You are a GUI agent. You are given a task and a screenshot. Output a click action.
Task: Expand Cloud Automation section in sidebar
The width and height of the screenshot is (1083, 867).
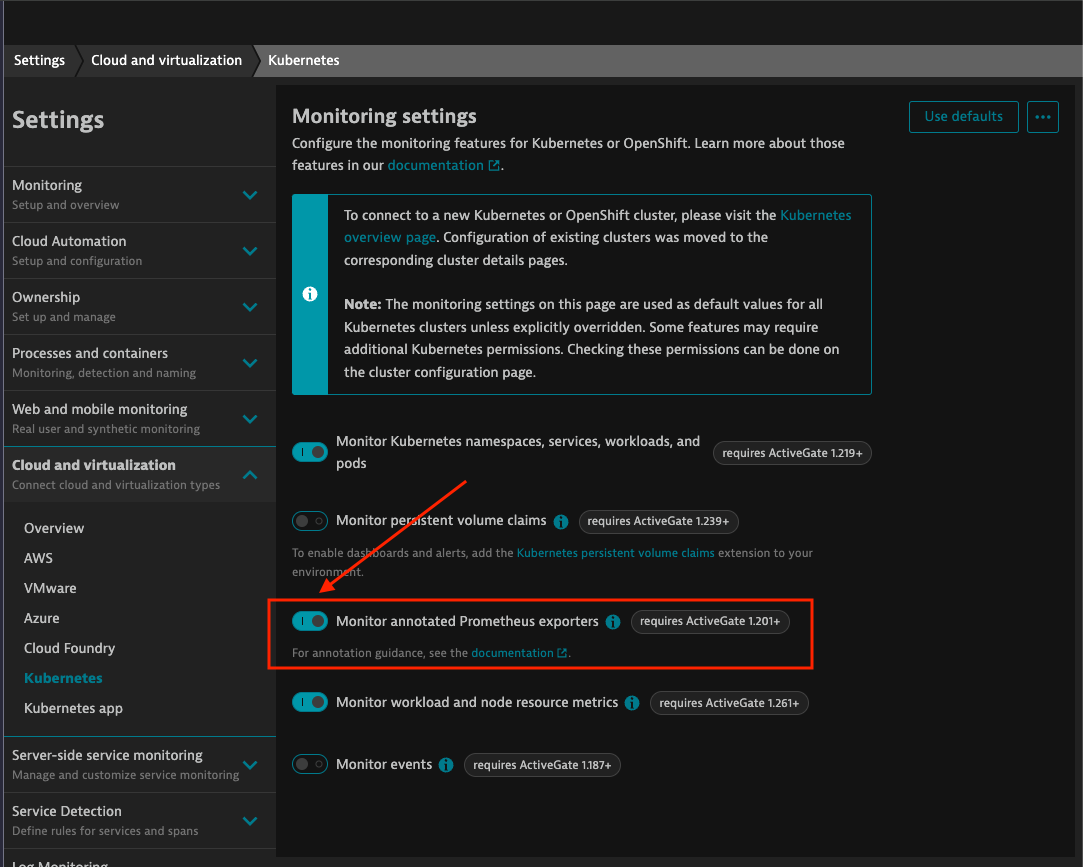point(250,251)
